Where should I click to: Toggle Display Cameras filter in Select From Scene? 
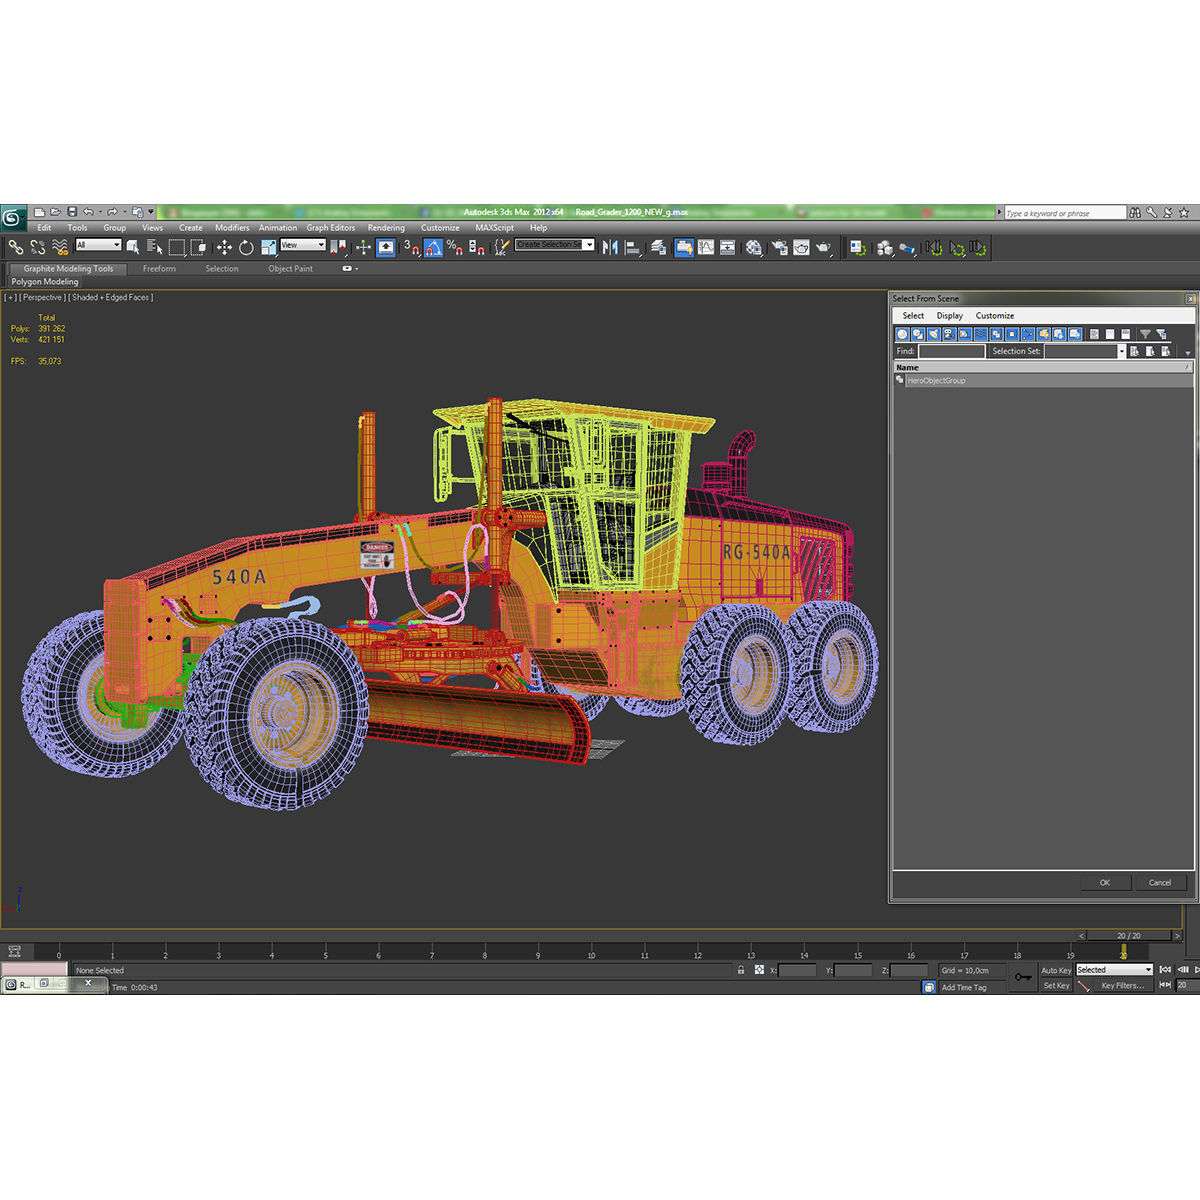tap(949, 334)
